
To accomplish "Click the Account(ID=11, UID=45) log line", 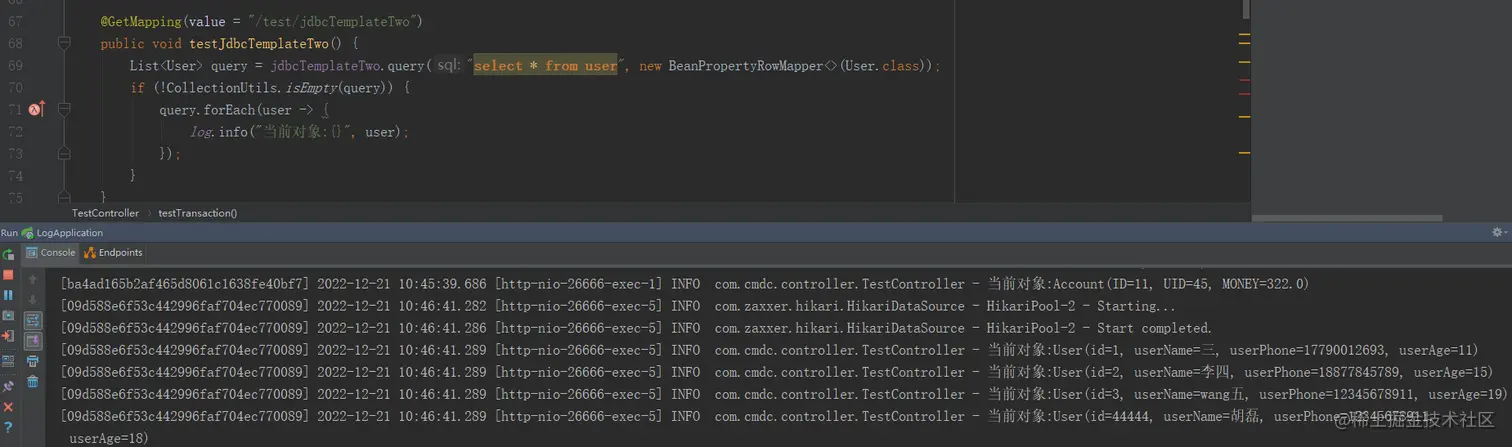I will click(x=684, y=284).
